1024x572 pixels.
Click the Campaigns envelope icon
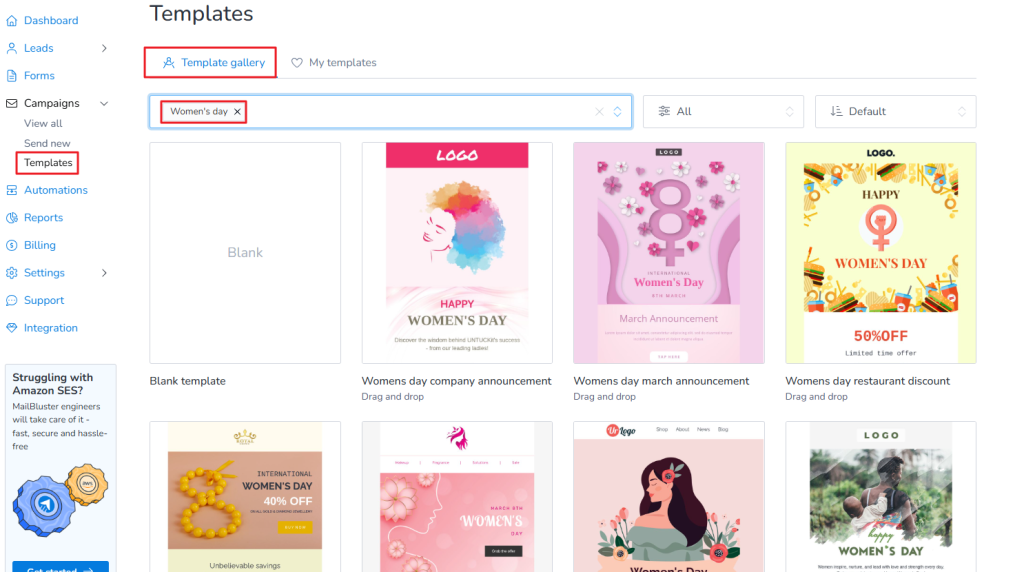coord(12,103)
